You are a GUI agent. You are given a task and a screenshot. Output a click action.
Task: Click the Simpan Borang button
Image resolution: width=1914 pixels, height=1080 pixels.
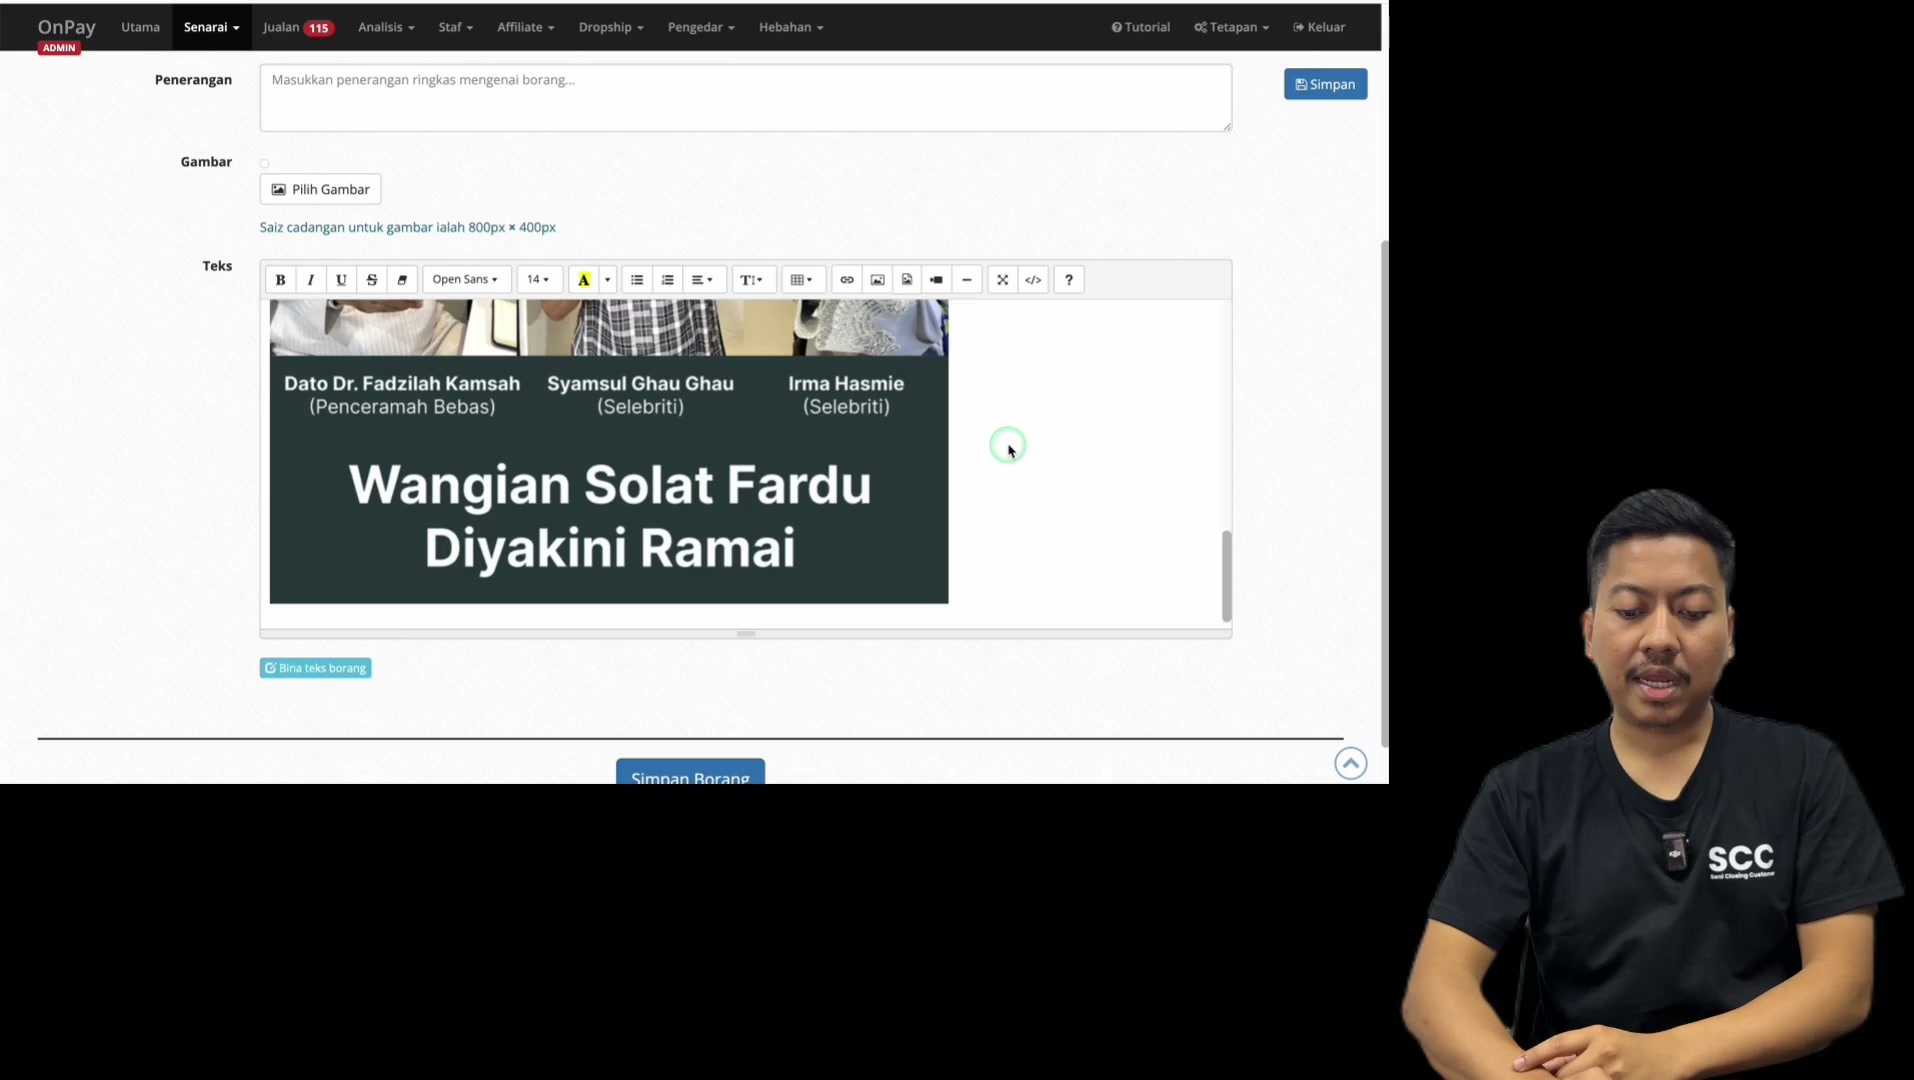click(690, 772)
